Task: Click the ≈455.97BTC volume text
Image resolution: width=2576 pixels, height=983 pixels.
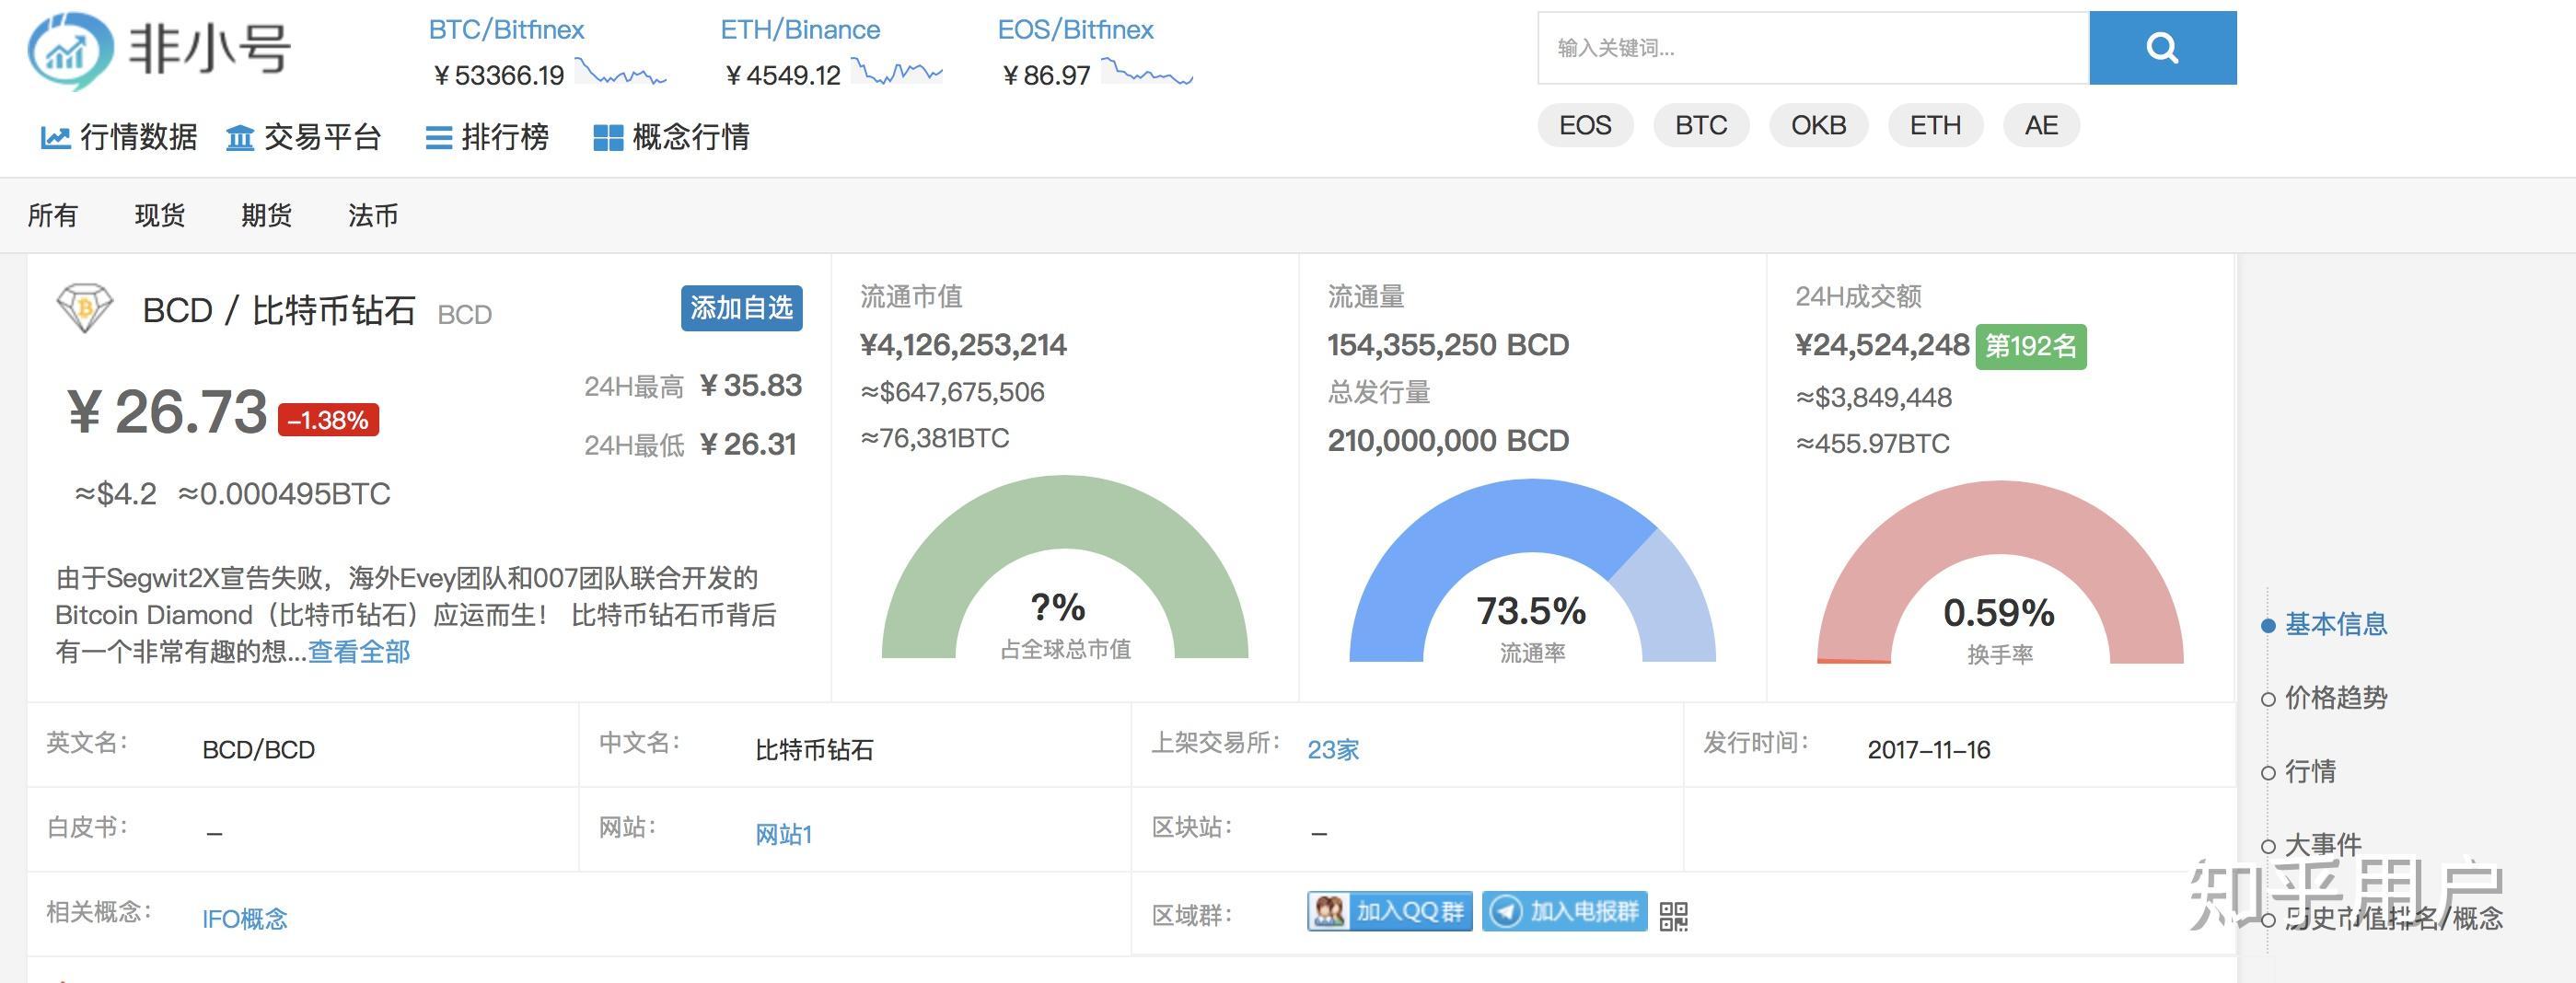Action: tap(1873, 444)
